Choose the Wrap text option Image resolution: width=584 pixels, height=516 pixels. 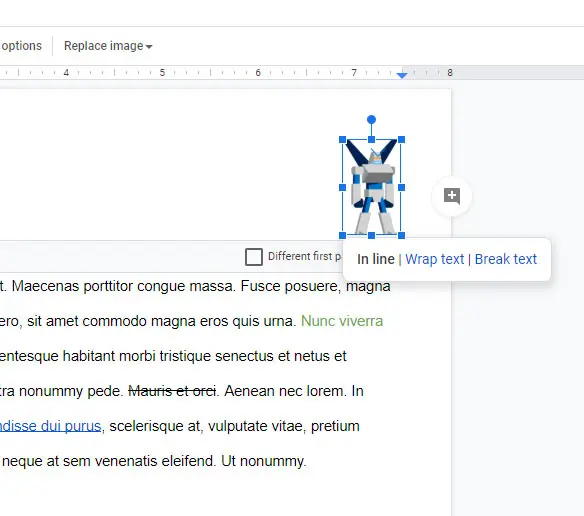[434, 259]
